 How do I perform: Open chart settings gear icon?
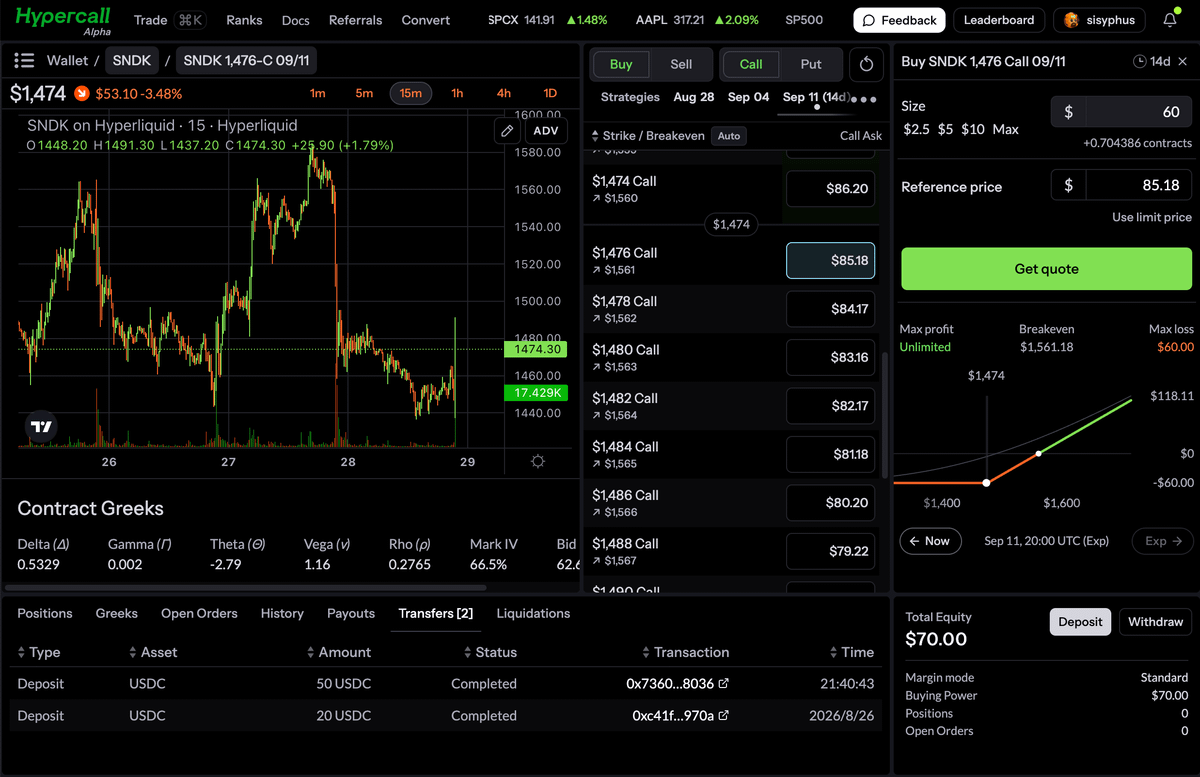538,461
